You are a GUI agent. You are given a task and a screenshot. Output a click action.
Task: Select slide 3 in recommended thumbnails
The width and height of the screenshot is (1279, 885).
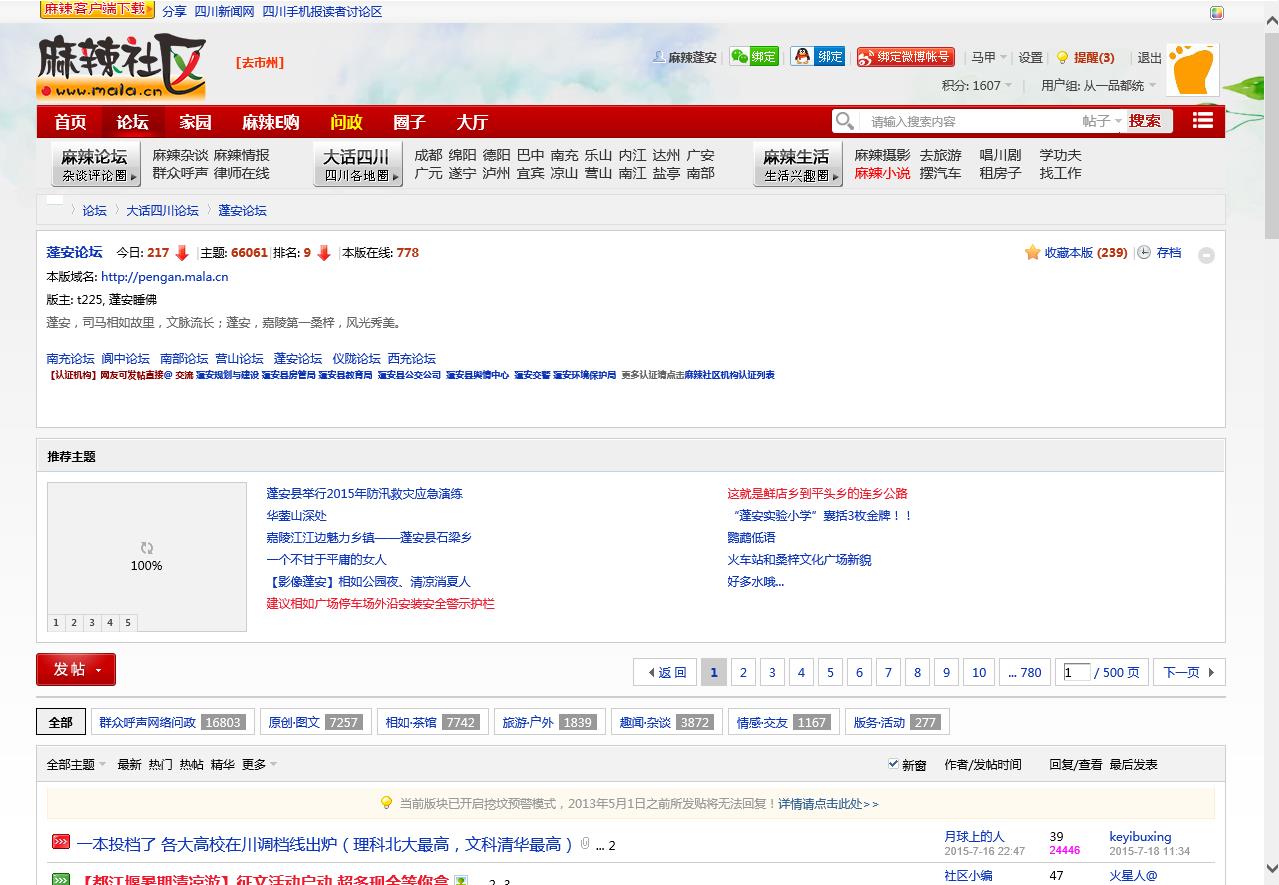(92, 623)
